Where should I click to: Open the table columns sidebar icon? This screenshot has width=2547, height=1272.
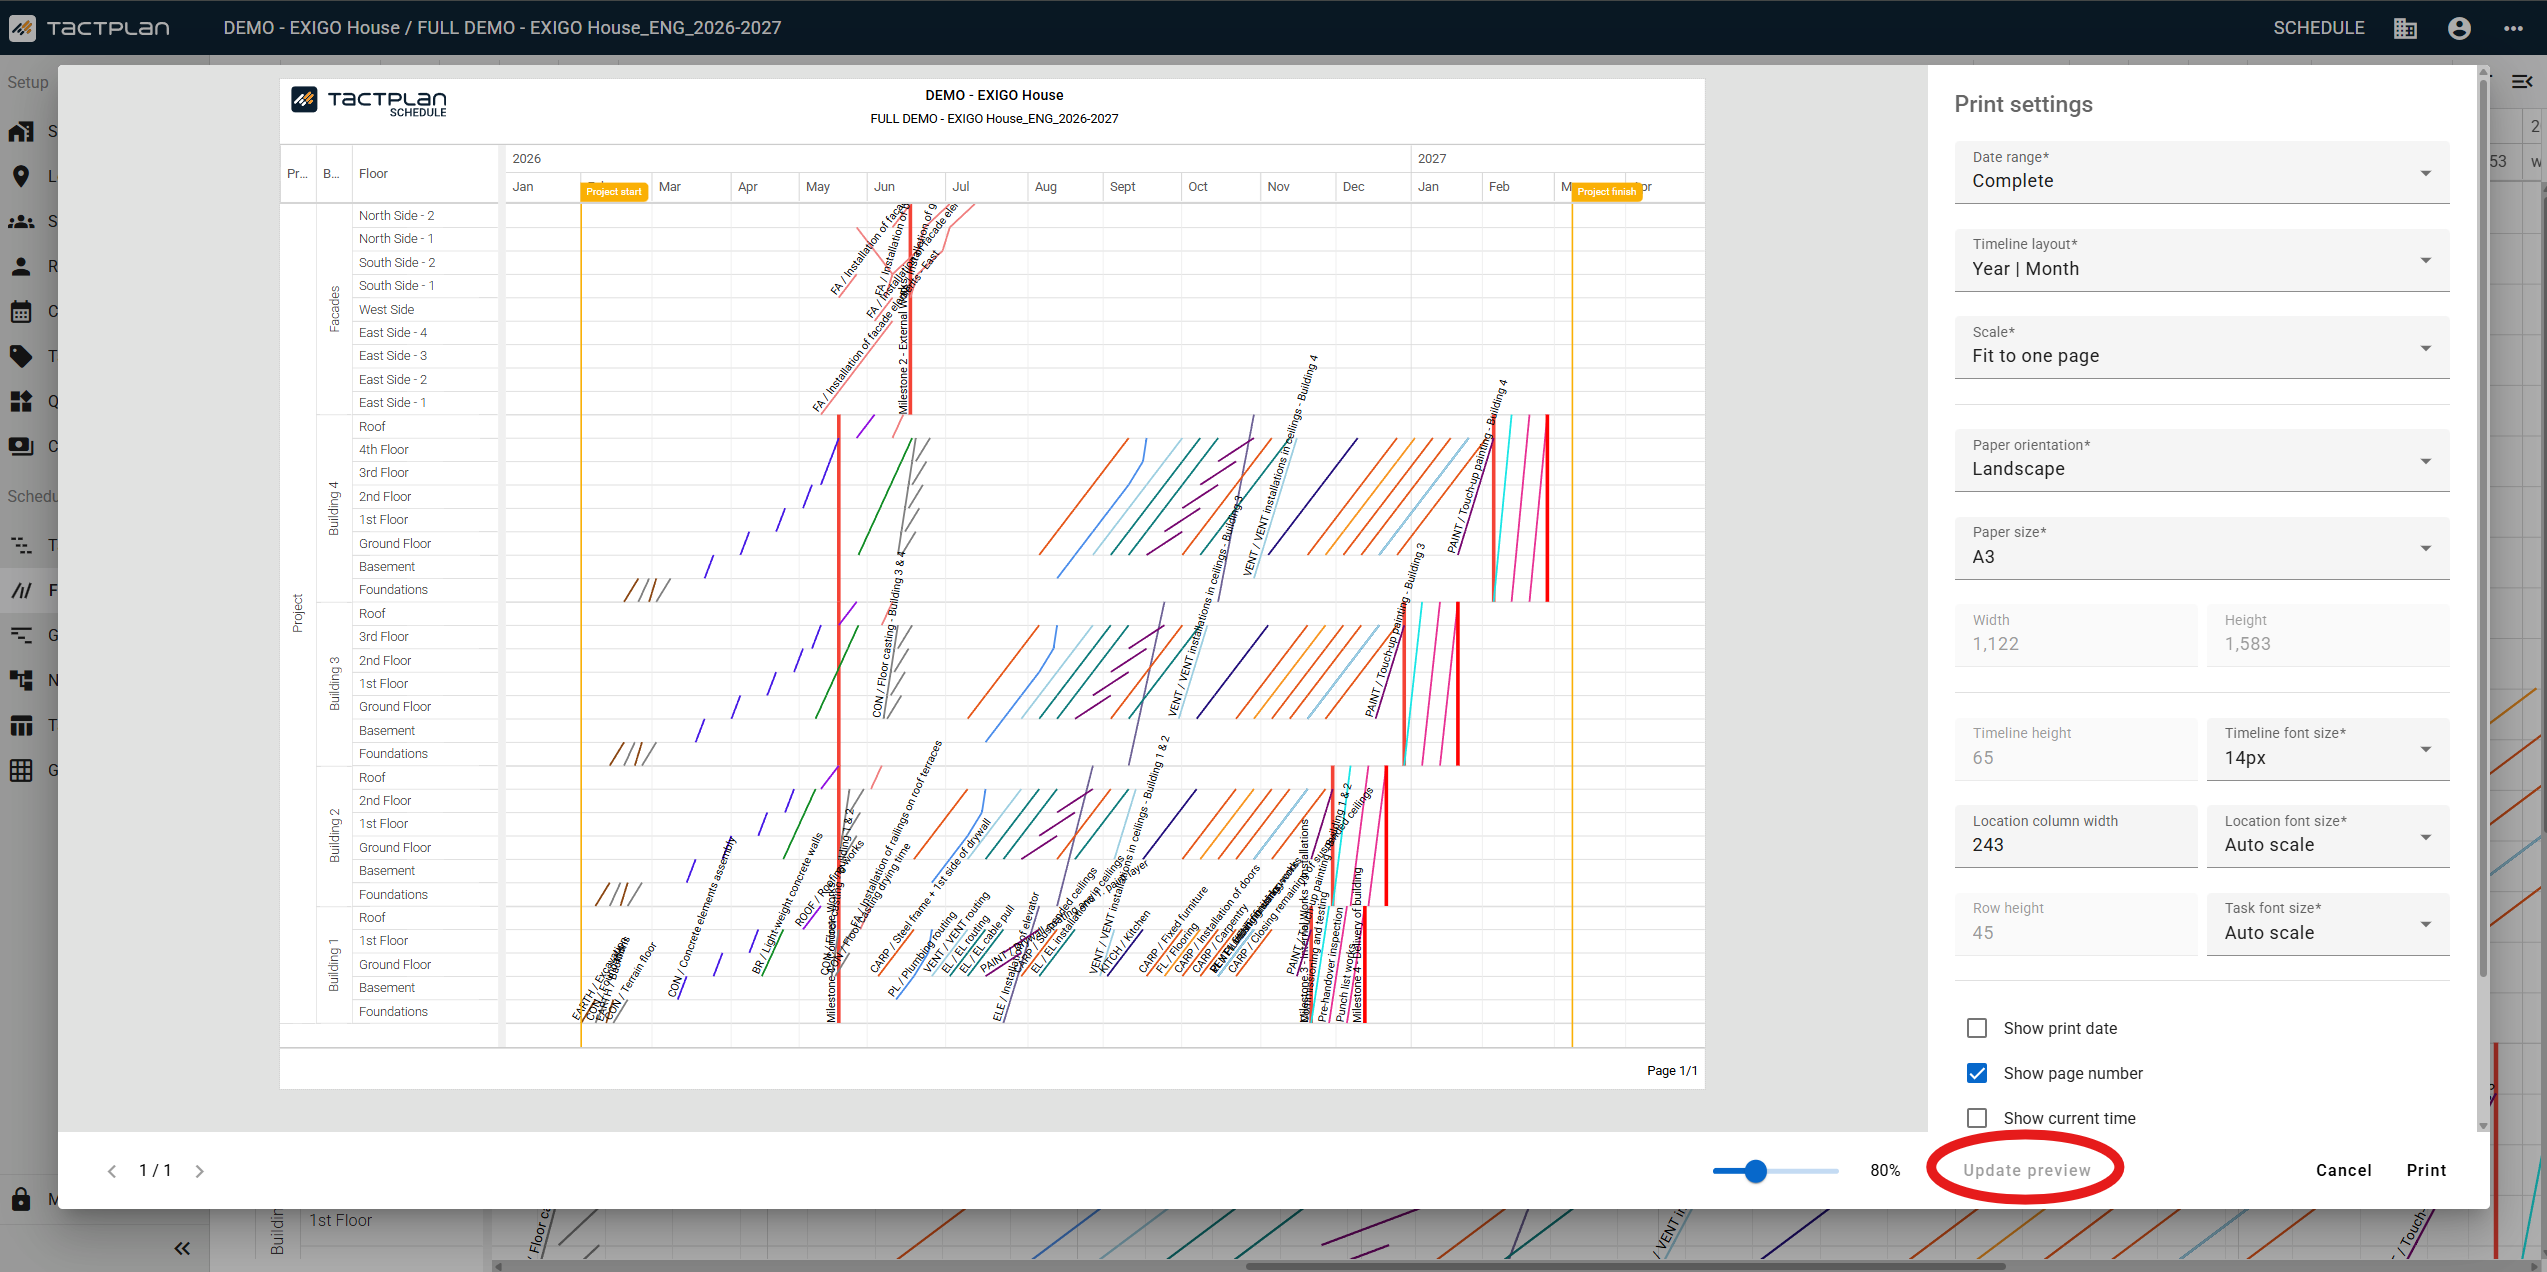21,725
